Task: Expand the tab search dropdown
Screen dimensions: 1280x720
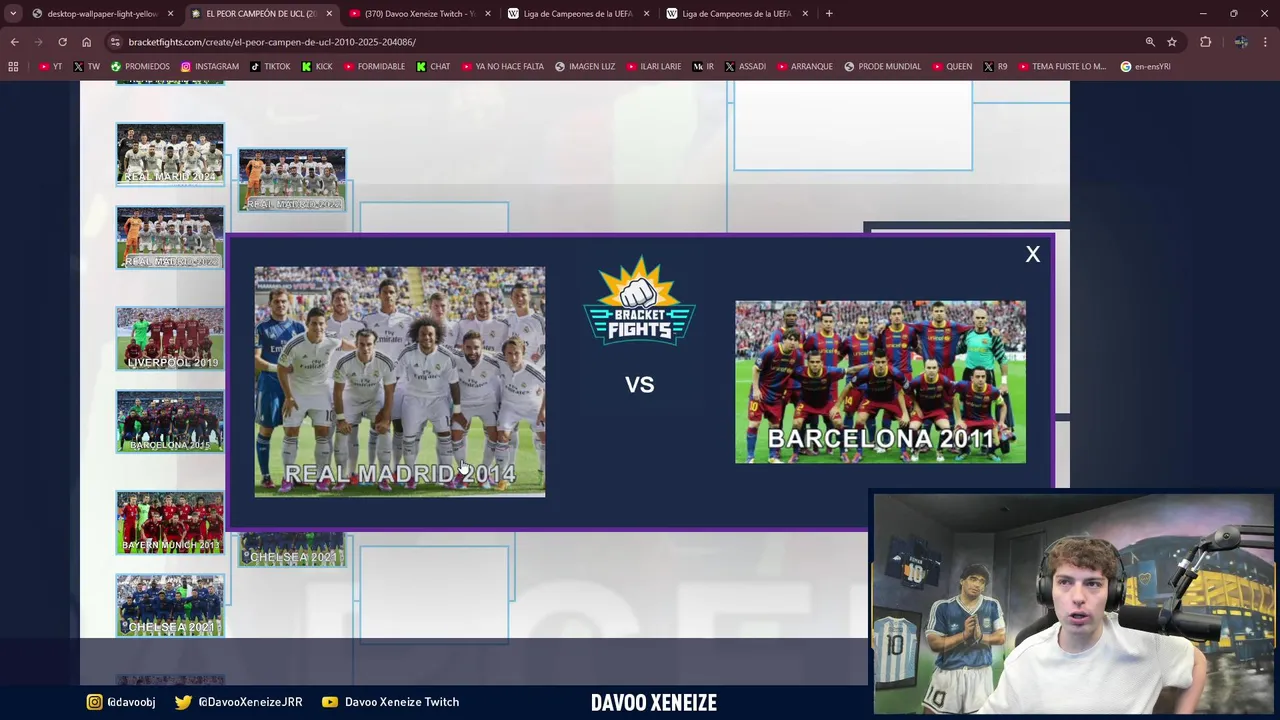Action: (13, 14)
